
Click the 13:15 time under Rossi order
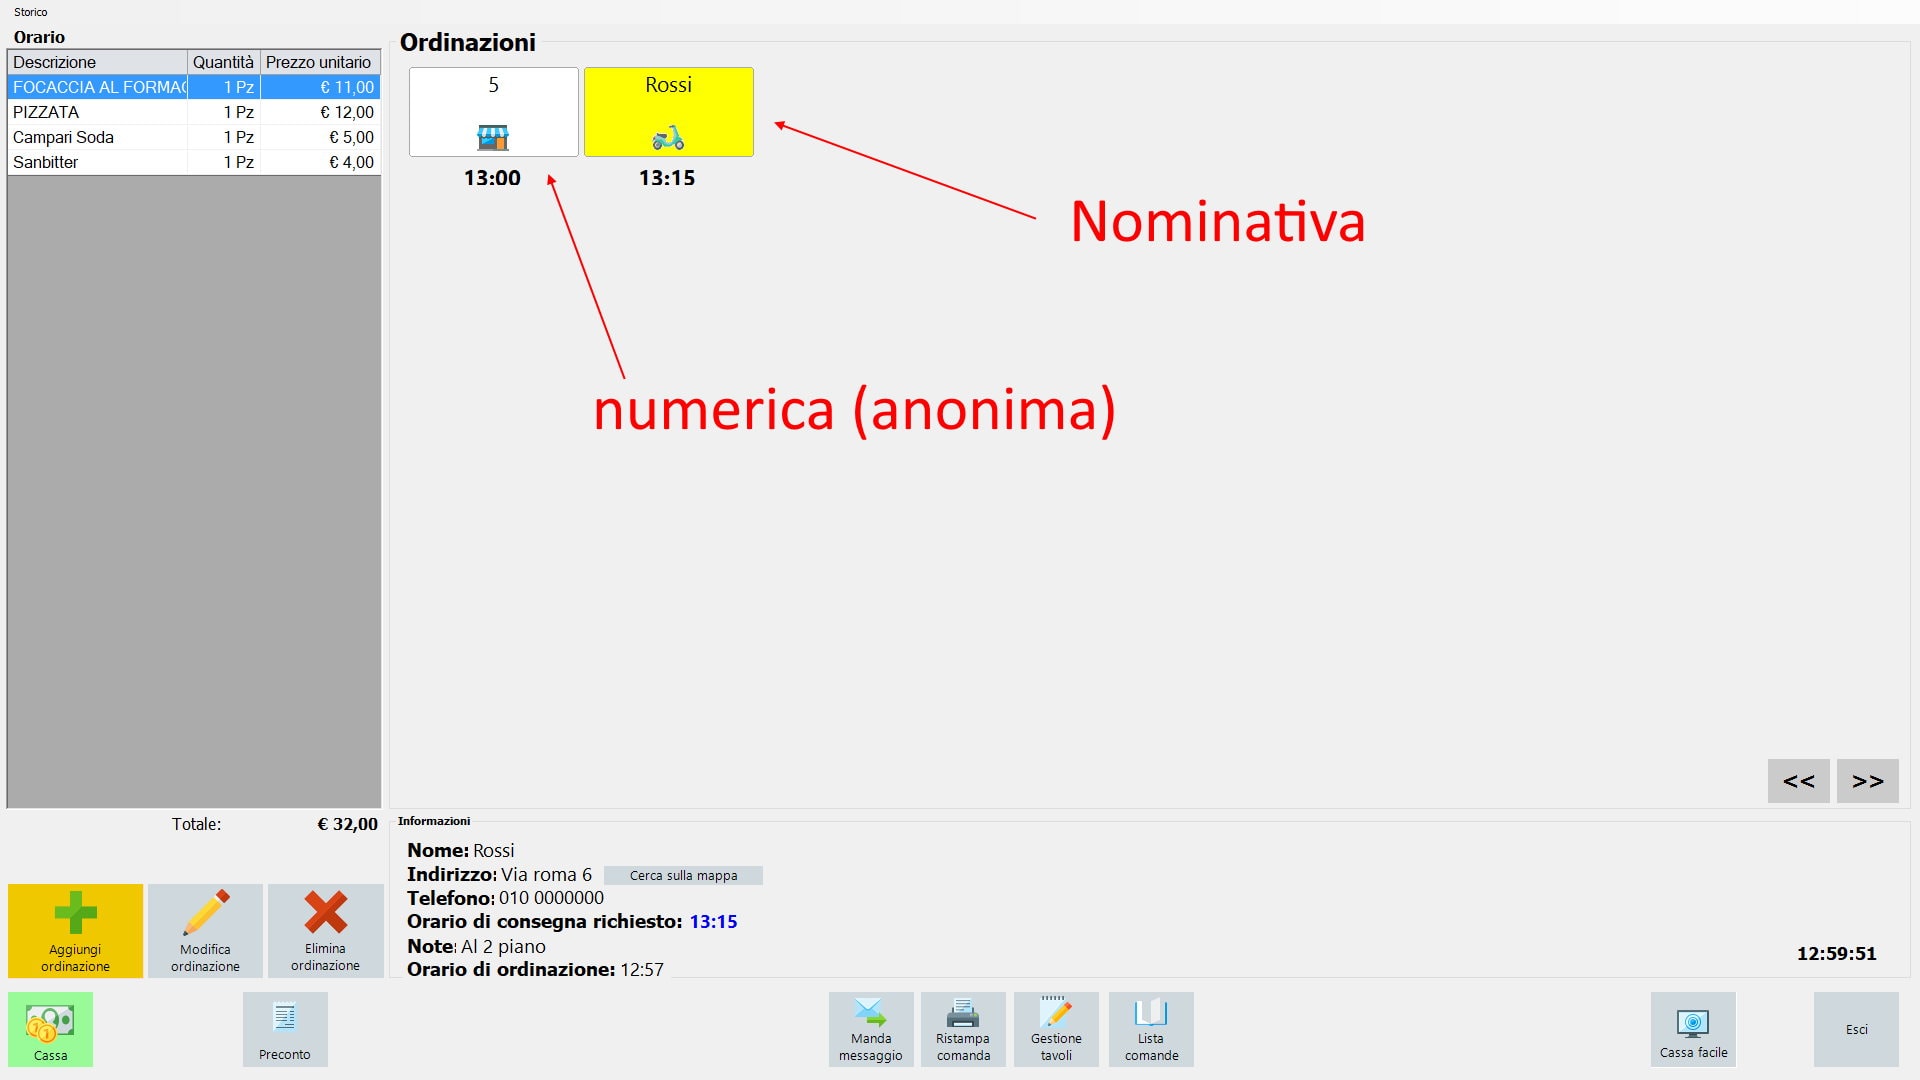667,178
